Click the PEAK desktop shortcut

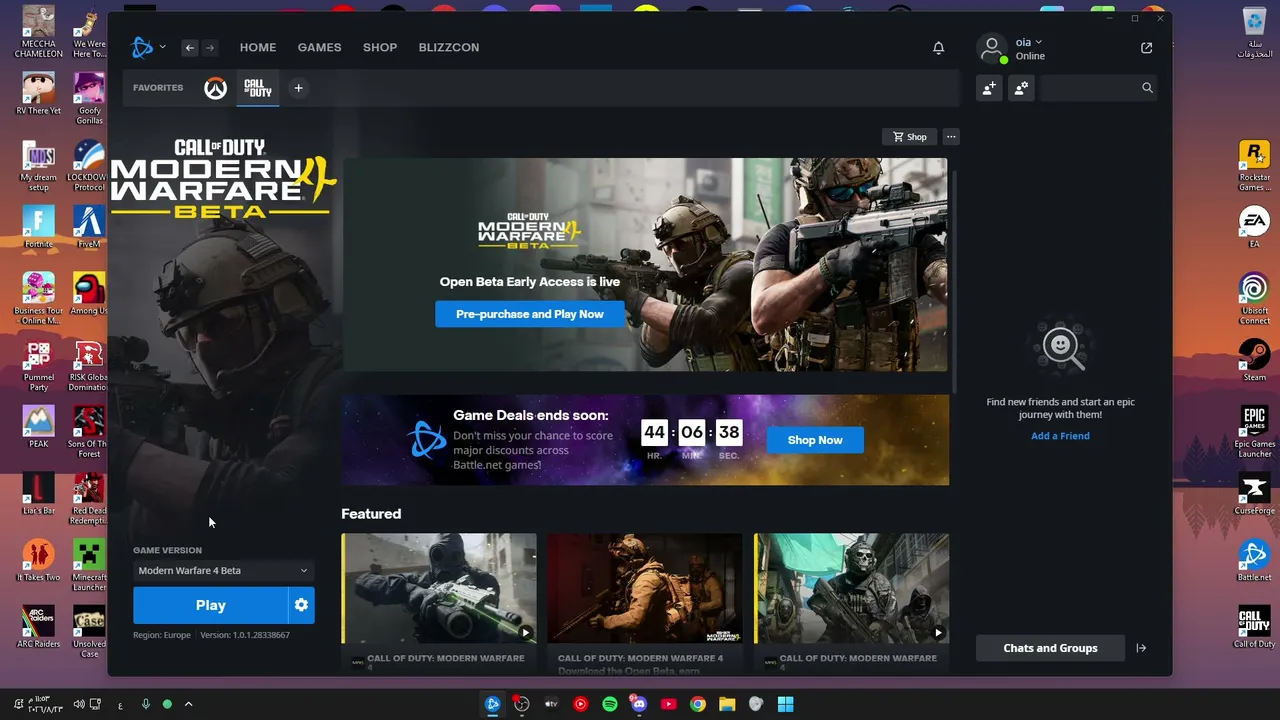39,427
